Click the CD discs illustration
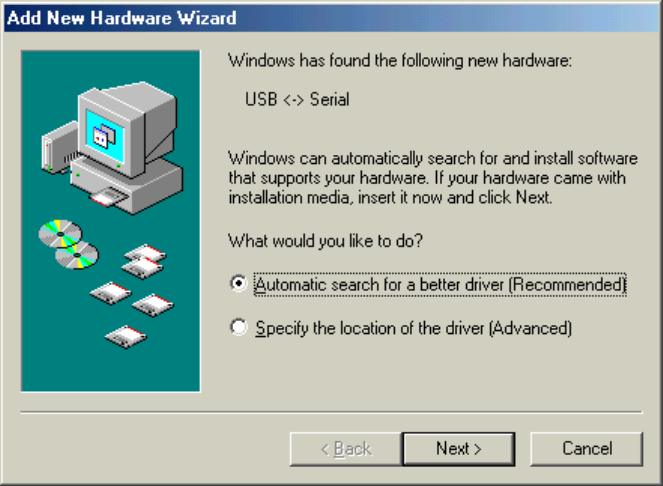 [68, 244]
